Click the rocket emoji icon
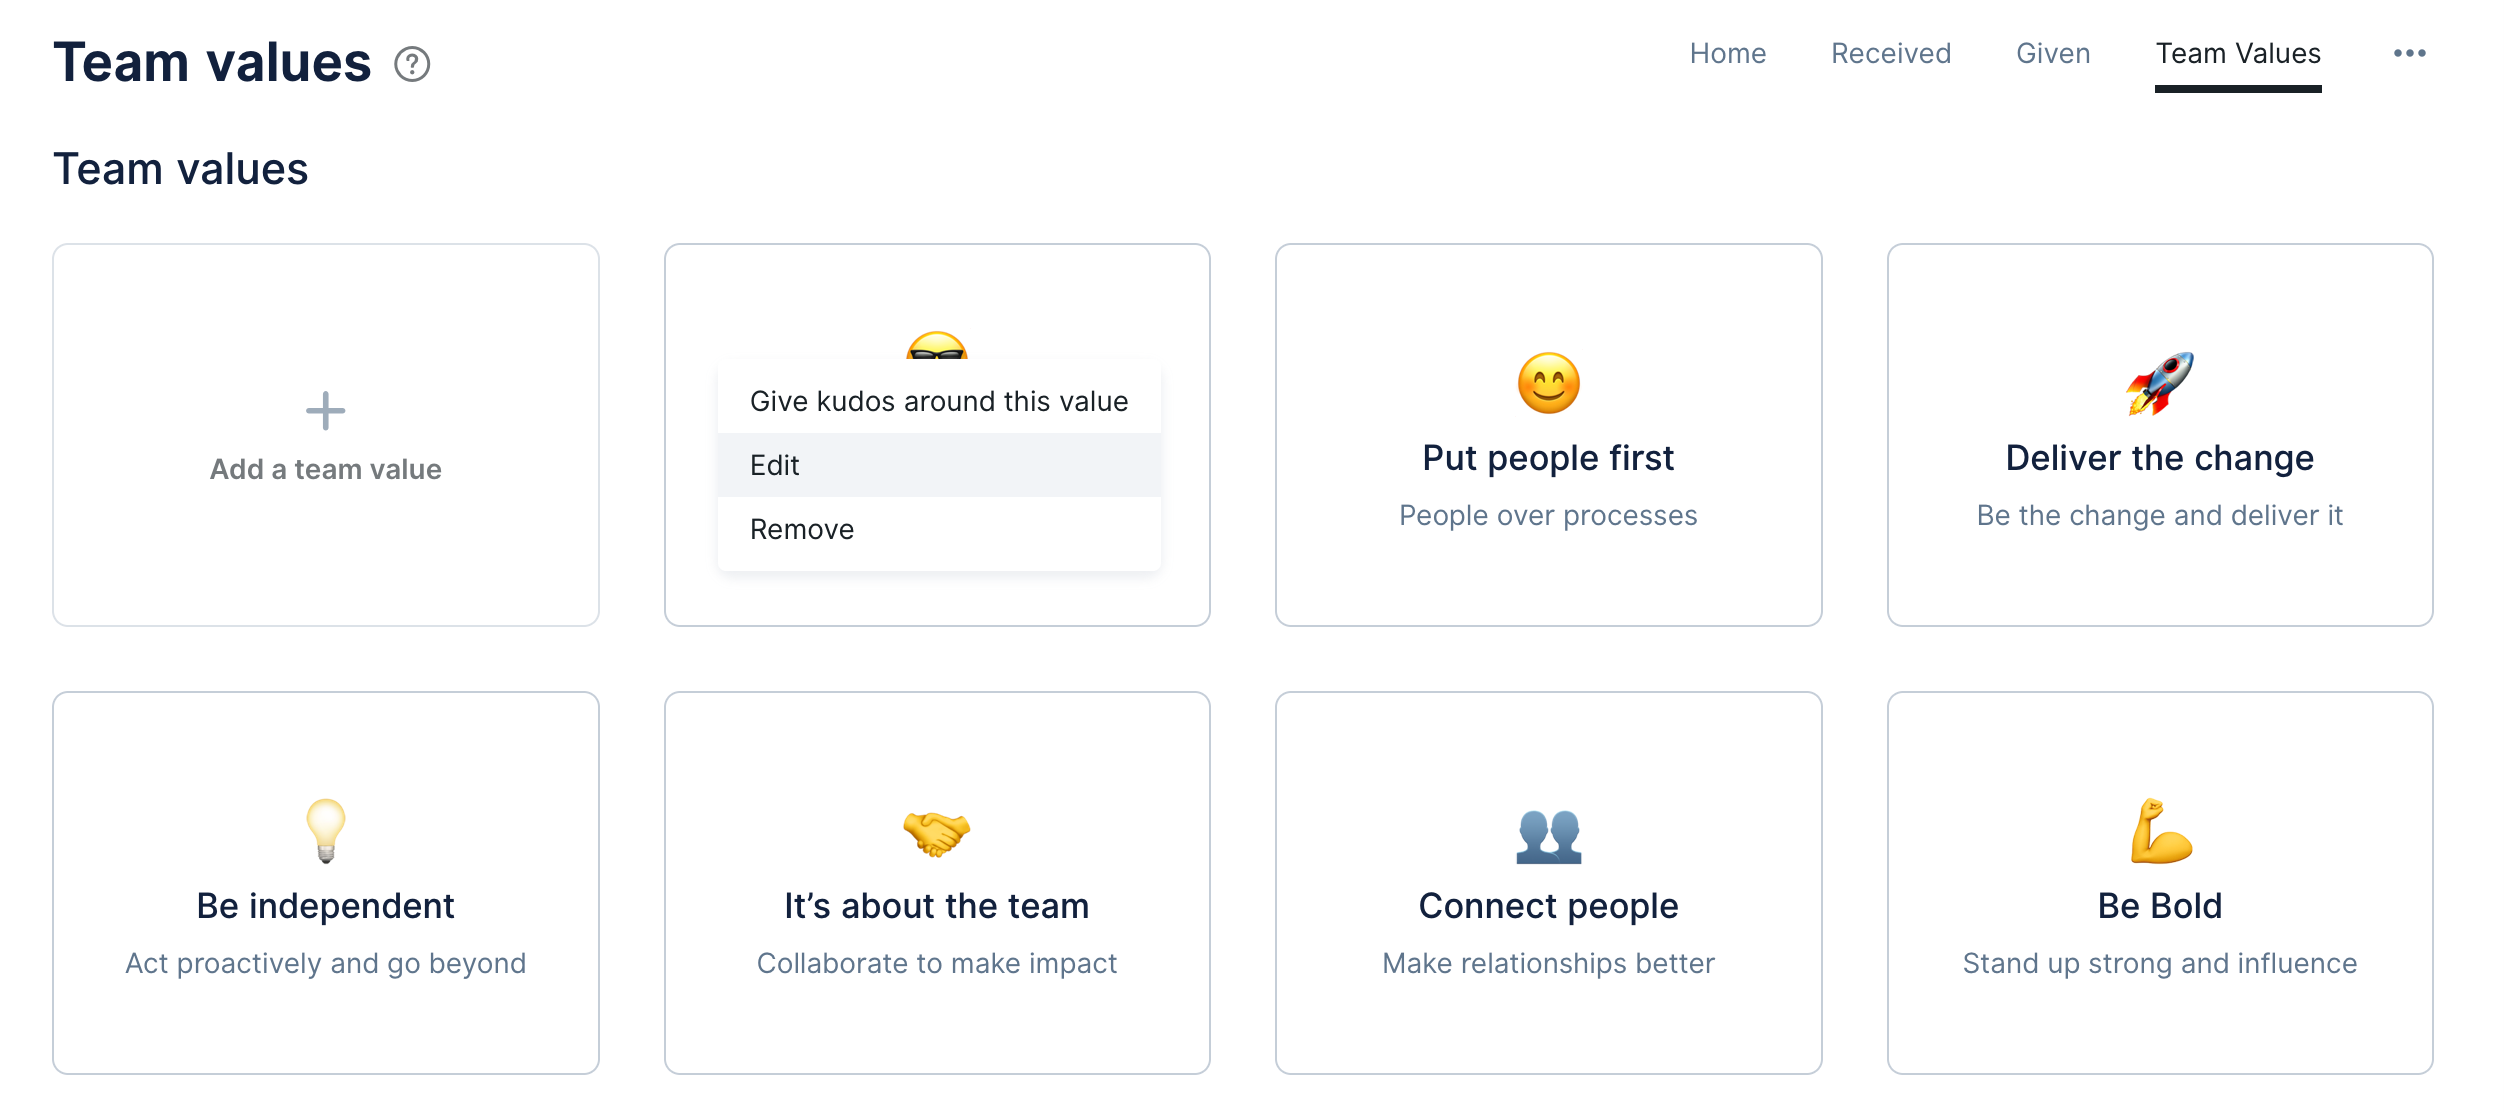2504x1112 pixels. click(2159, 383)
